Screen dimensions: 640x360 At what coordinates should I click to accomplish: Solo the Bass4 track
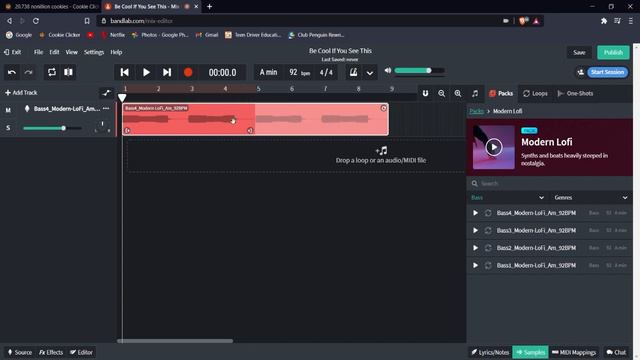tap(8, 128)
